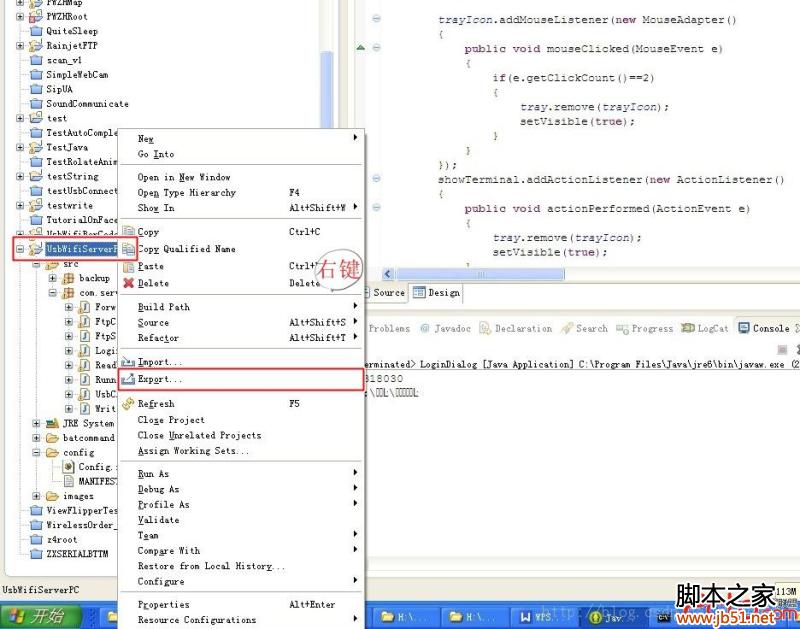Click the Paste icon in context menu
Screen dimensions: 800x629
pos(127,267)
